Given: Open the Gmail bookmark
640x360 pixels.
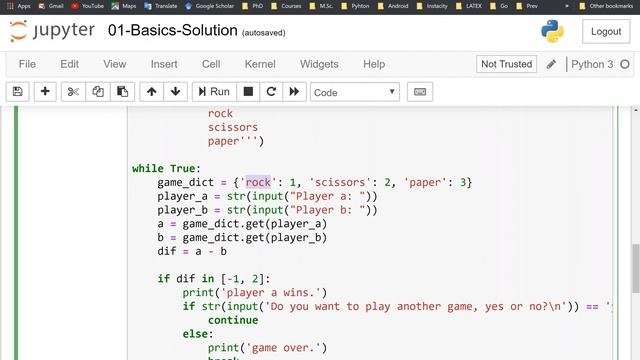Looking at the screenshot, I should [x=51, y=6].
